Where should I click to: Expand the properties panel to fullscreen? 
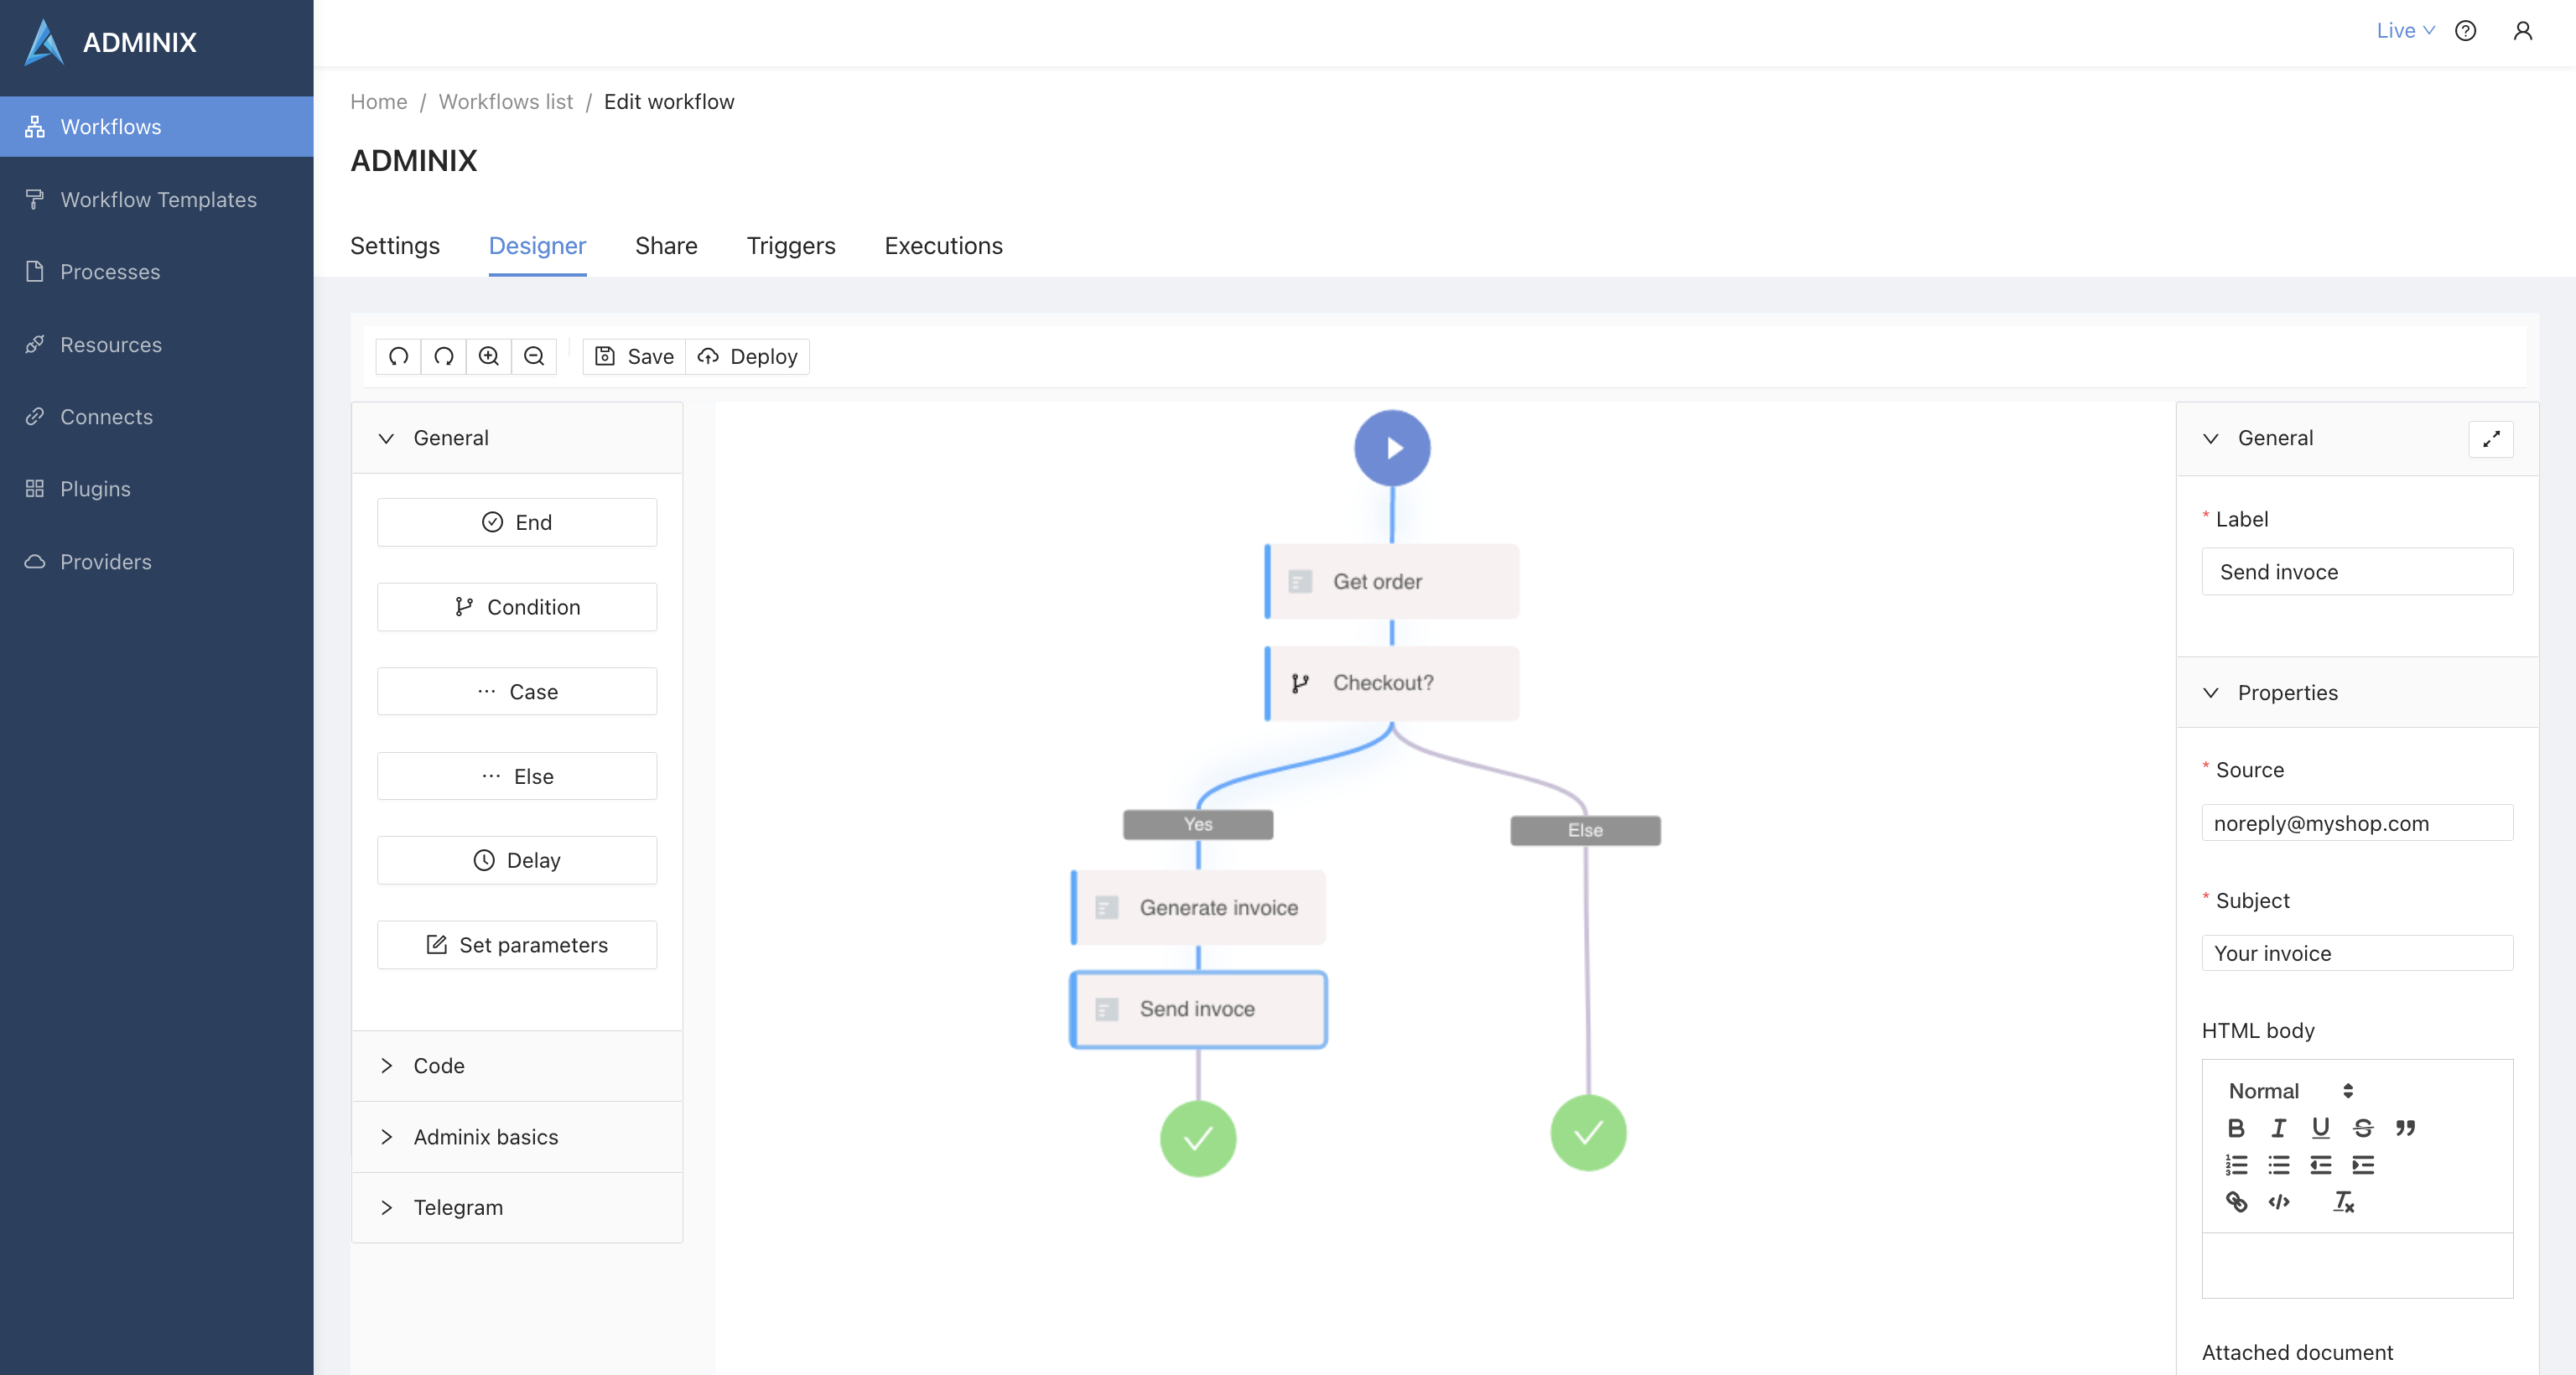pyautogui.click(x=2490, y=439)
